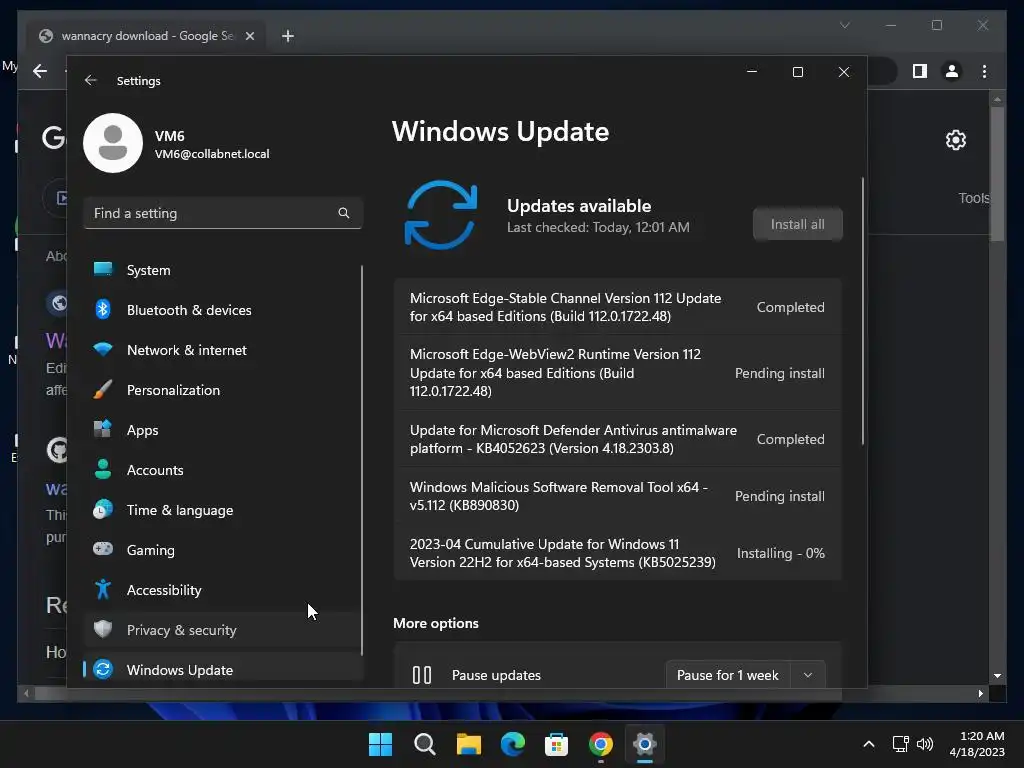
Task: Launch Microsoft Edge from taskbar
Action: click(513, 744)
